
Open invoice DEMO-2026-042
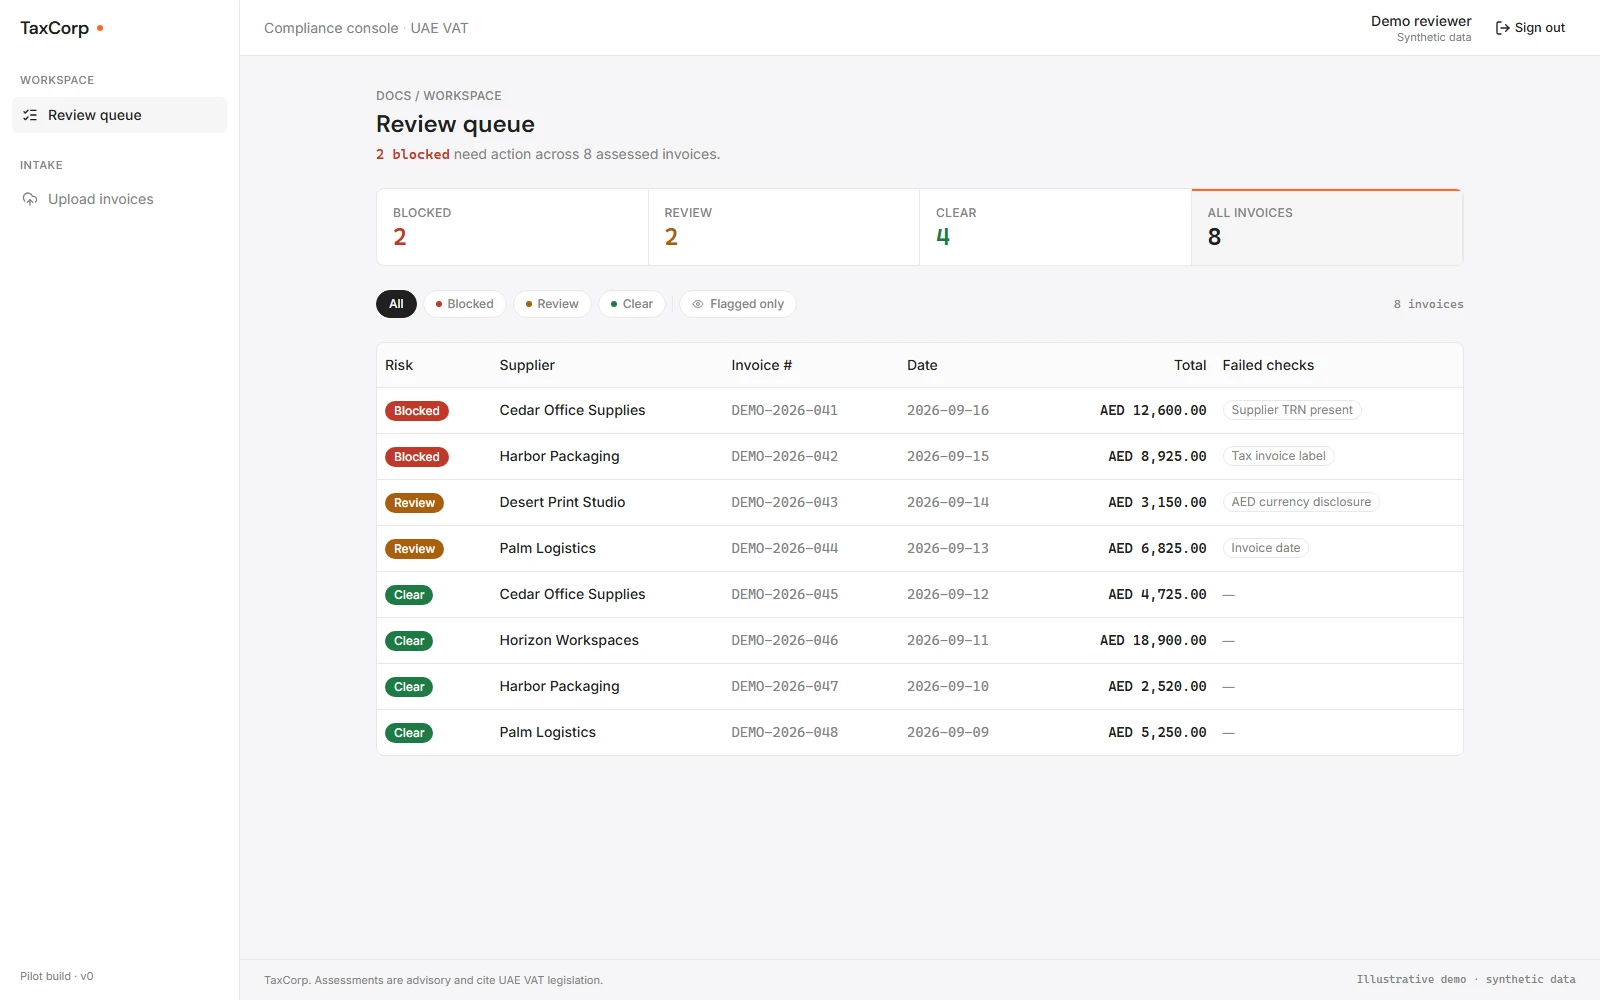click(x=784, y=456)
